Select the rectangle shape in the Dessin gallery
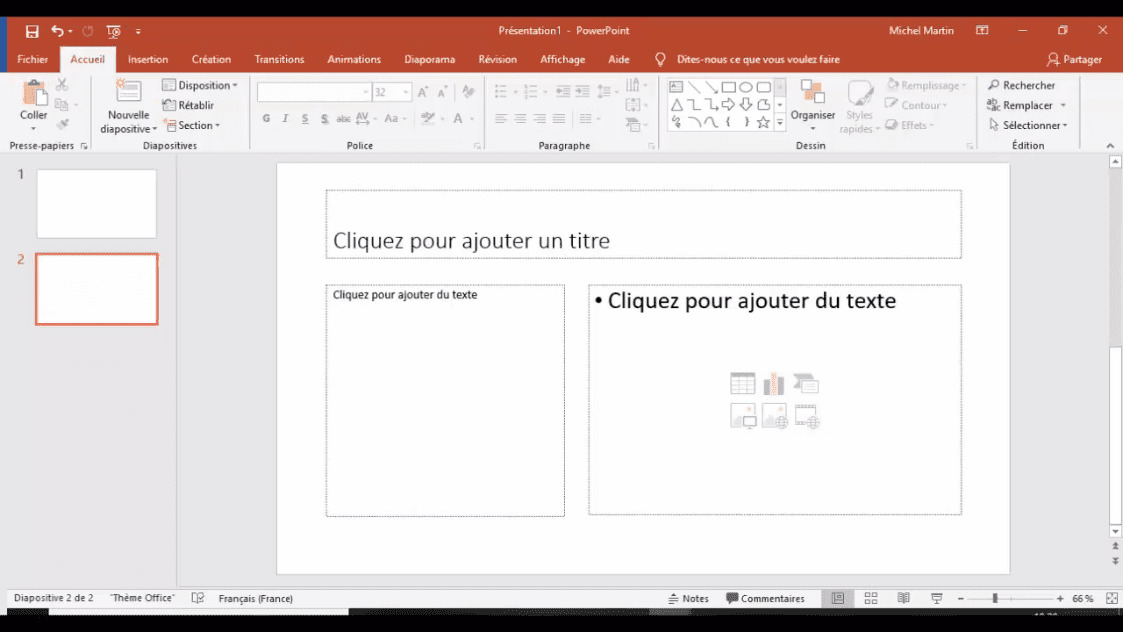This screenshot has width=1123, height=632. (727, 87)
